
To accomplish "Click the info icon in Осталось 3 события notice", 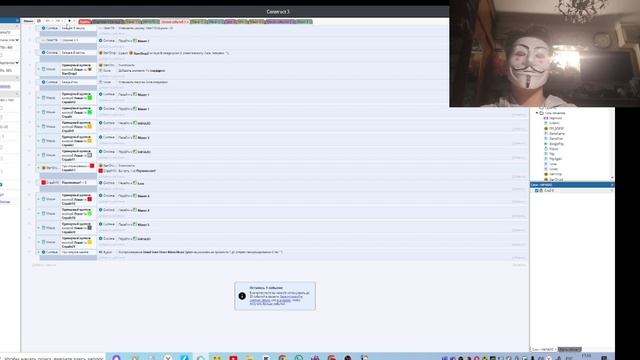I will pos(242,296).
